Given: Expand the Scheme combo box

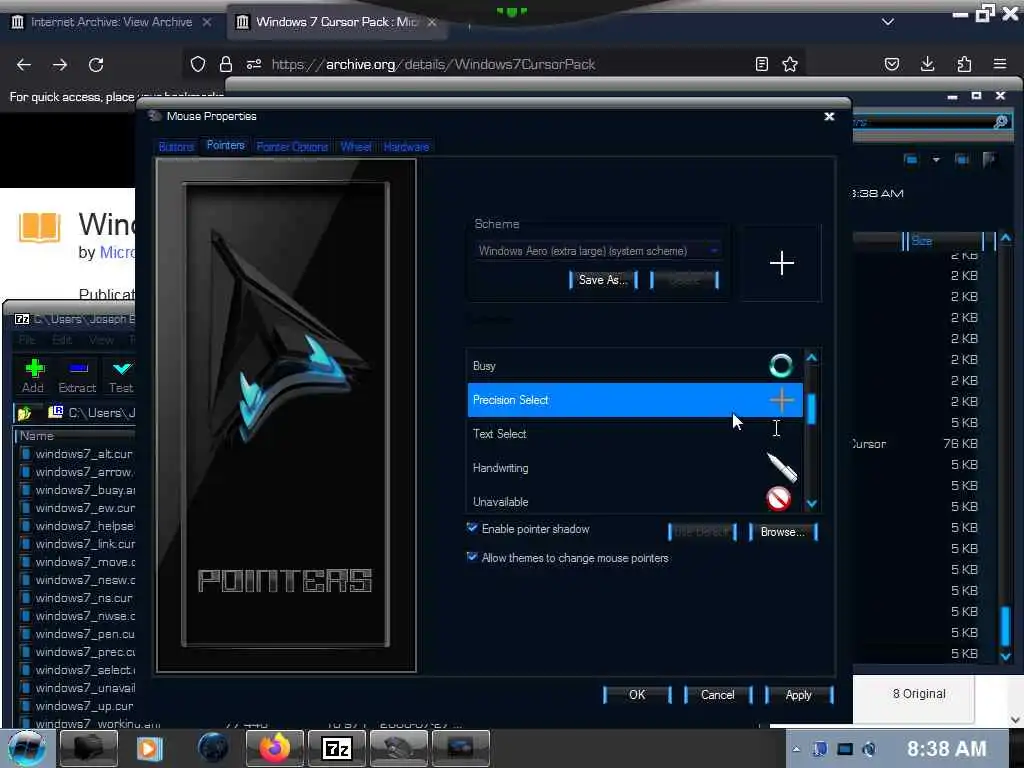Looking at the screenshot, I should tap(598, 251).
